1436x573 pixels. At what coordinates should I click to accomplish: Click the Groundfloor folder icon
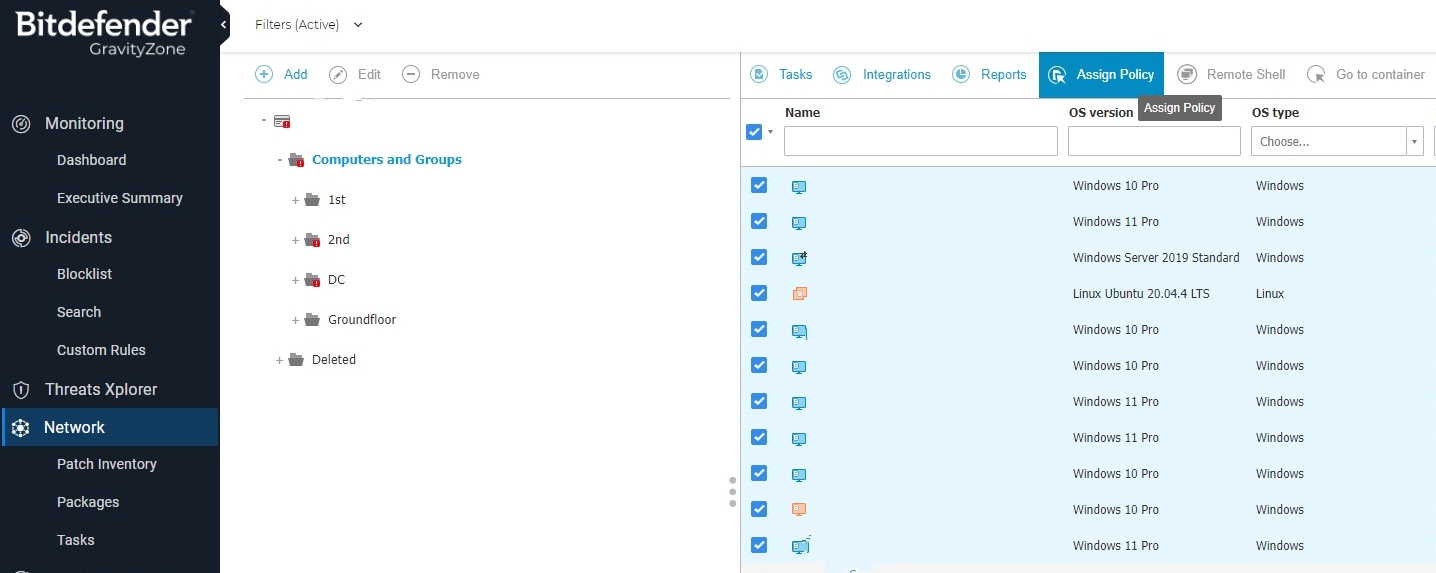point(313,320)
